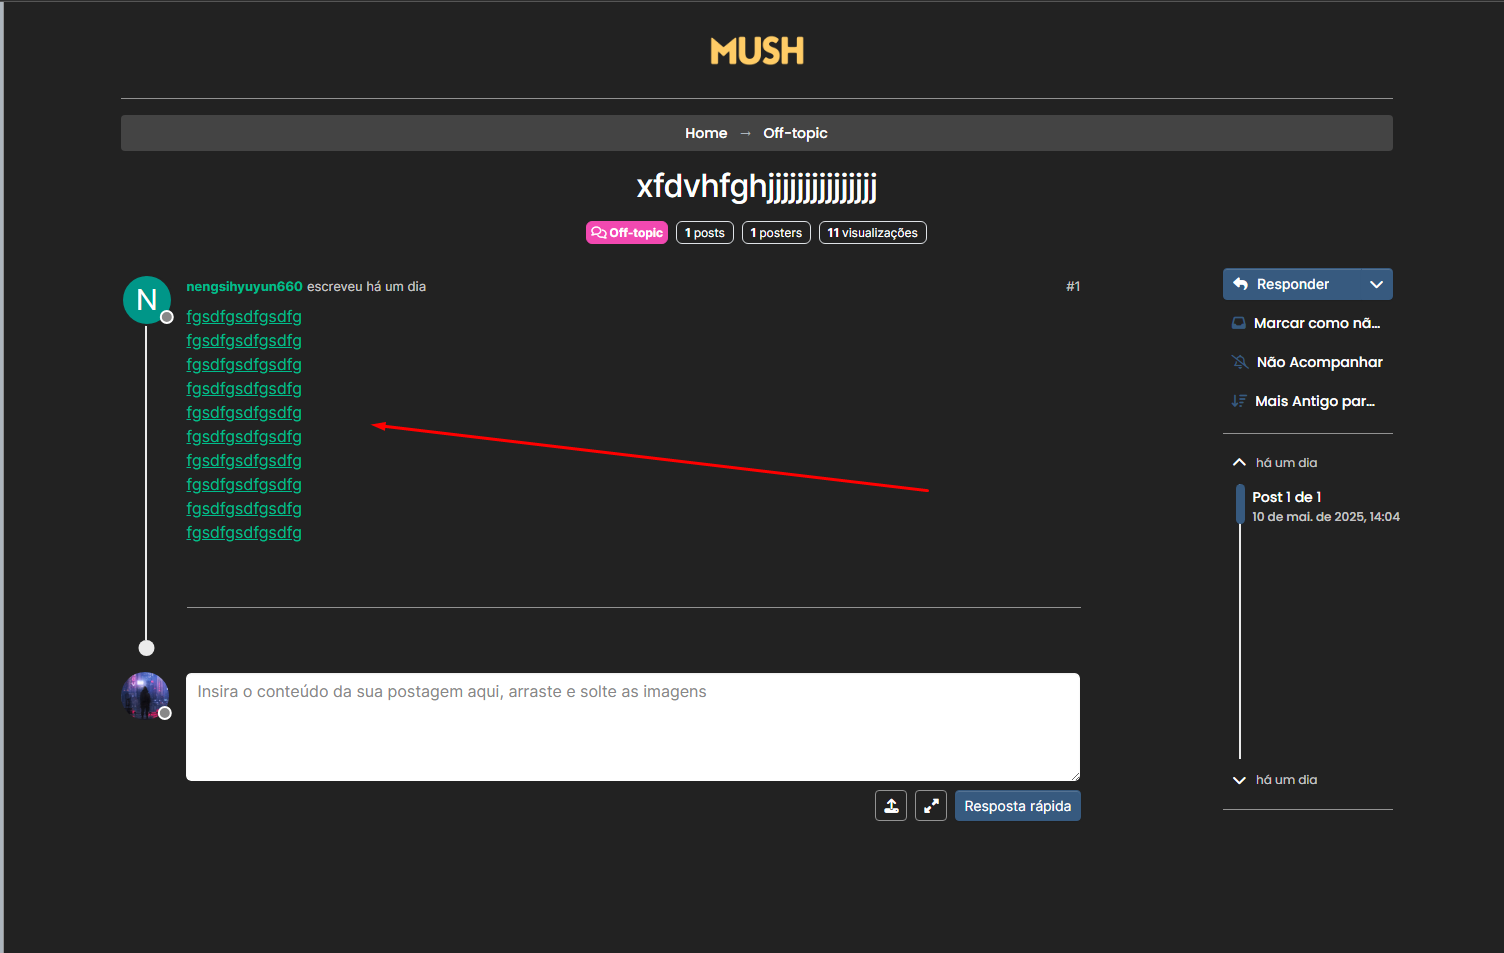Open Off-topic breadcrumb link
The image size is (1504, 953).
(x=795, y=133)
